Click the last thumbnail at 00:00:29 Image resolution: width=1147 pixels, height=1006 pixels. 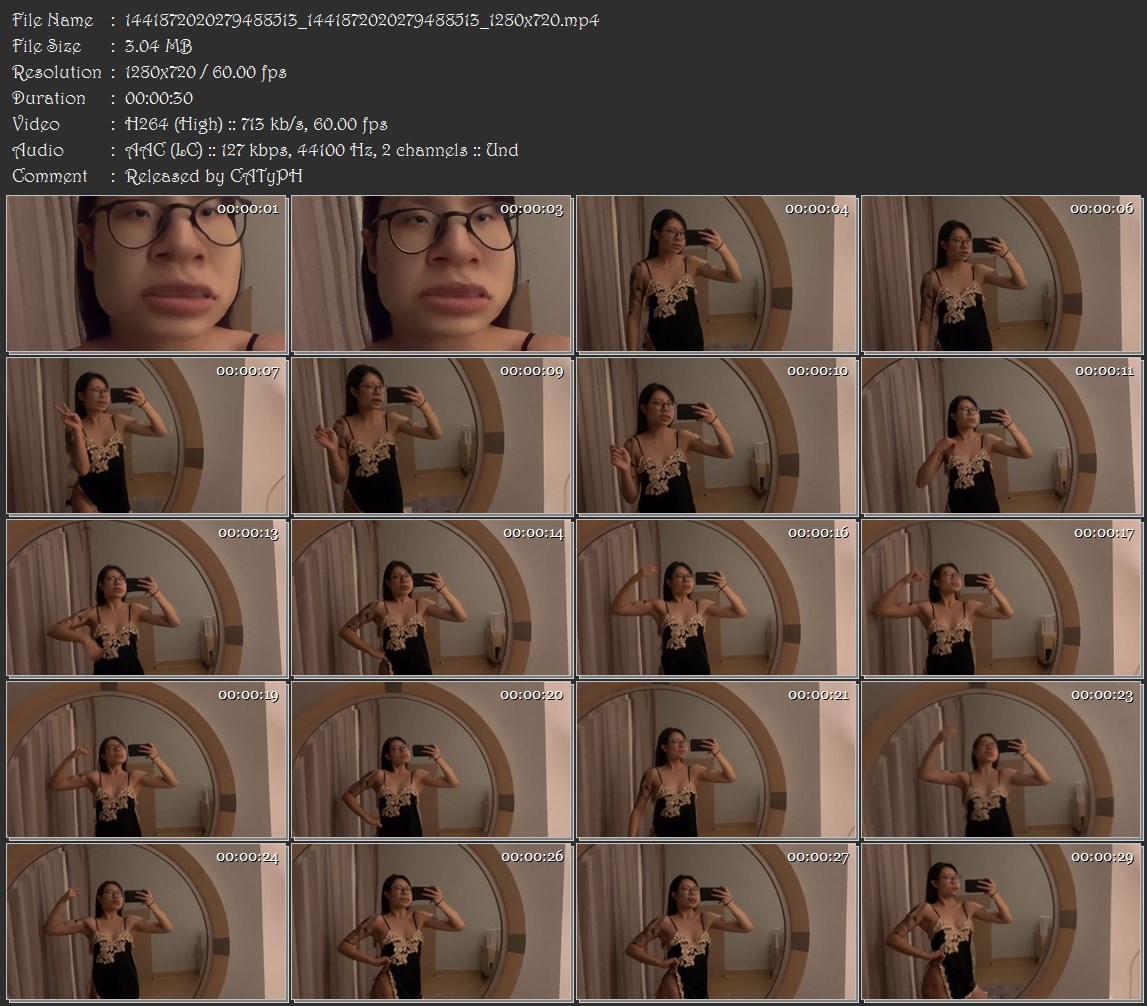click(x=1001, y=922)
